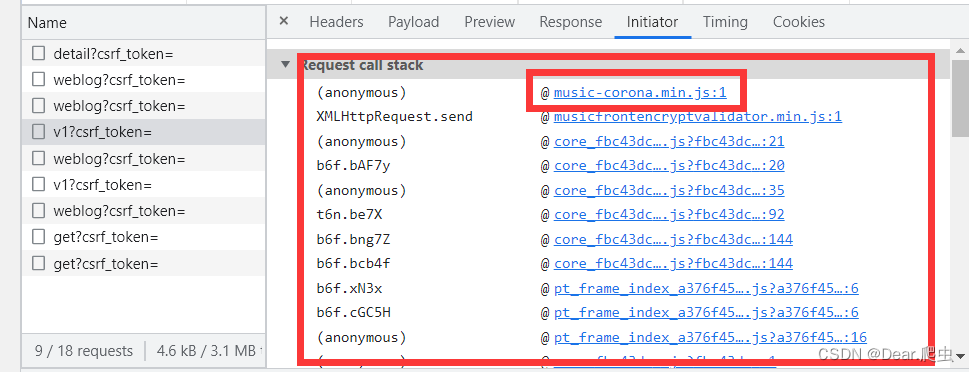Select the first weblog?csrf_token= checkbox
The width and height of the screenshot is (969, 372).
tap(39, 80)
